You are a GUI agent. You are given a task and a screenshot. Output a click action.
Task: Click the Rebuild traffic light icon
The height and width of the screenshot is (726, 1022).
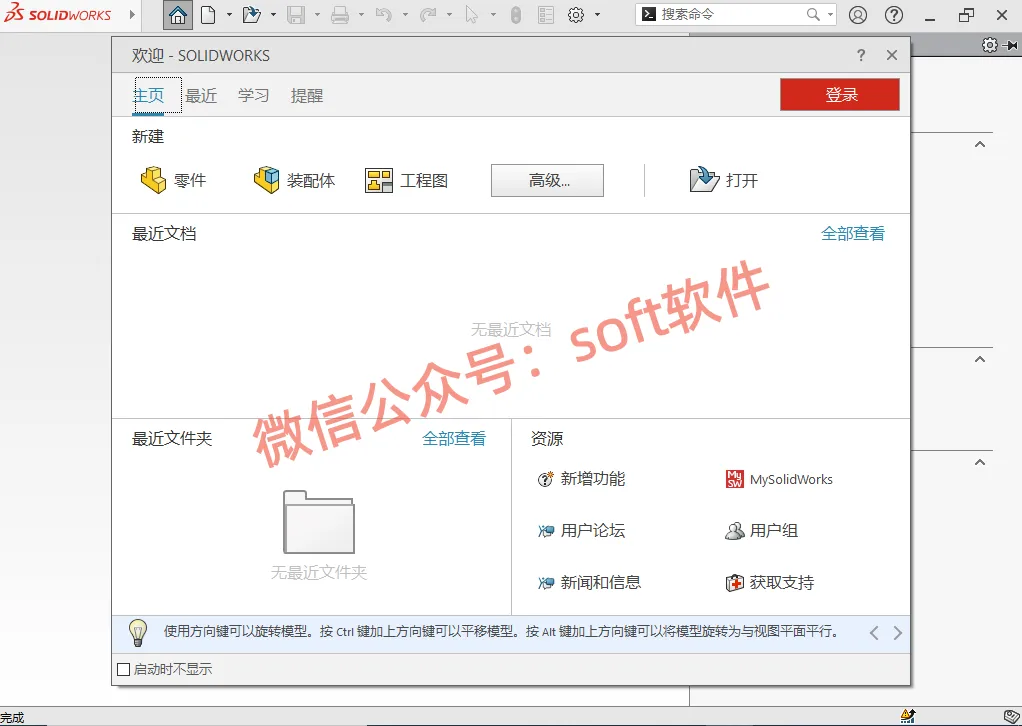coord(516,14)
